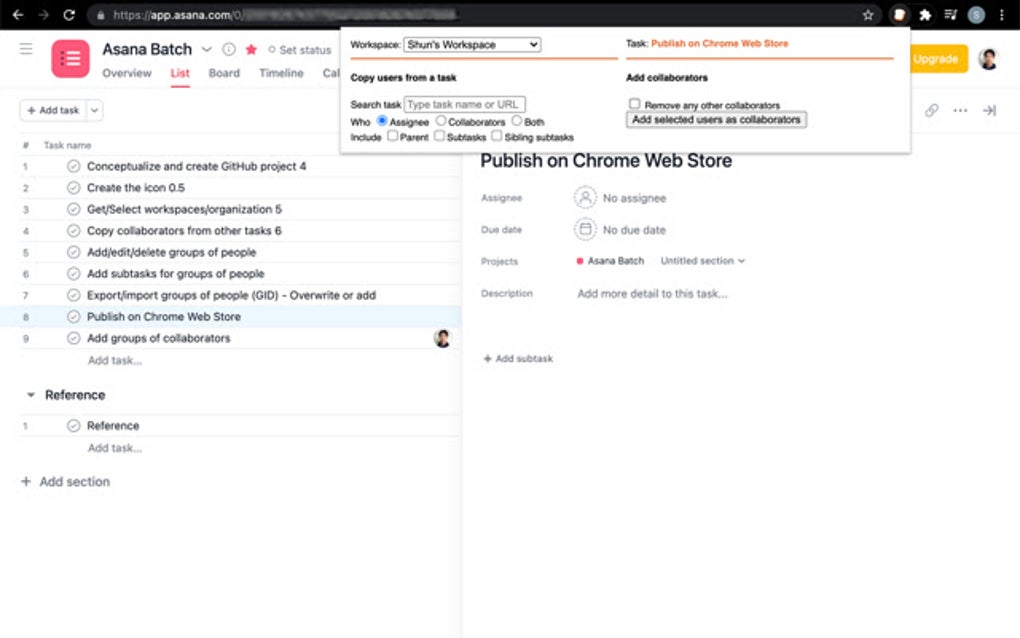This screenshot has height=638, width=1020.
Task: Expand the Add task dropdown arrow
Action: [92, 111]
